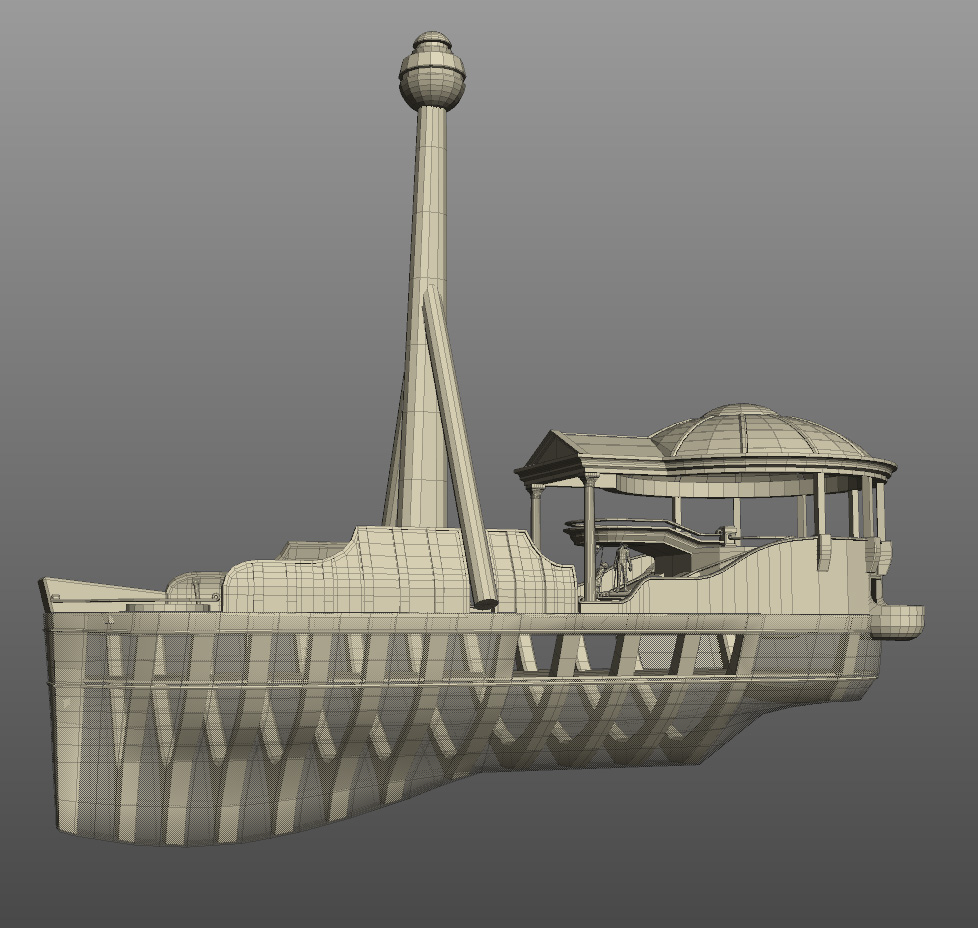Select the standing human figures on deck
This screenshot has width=978, height=928.
click(x=614, y=569)
